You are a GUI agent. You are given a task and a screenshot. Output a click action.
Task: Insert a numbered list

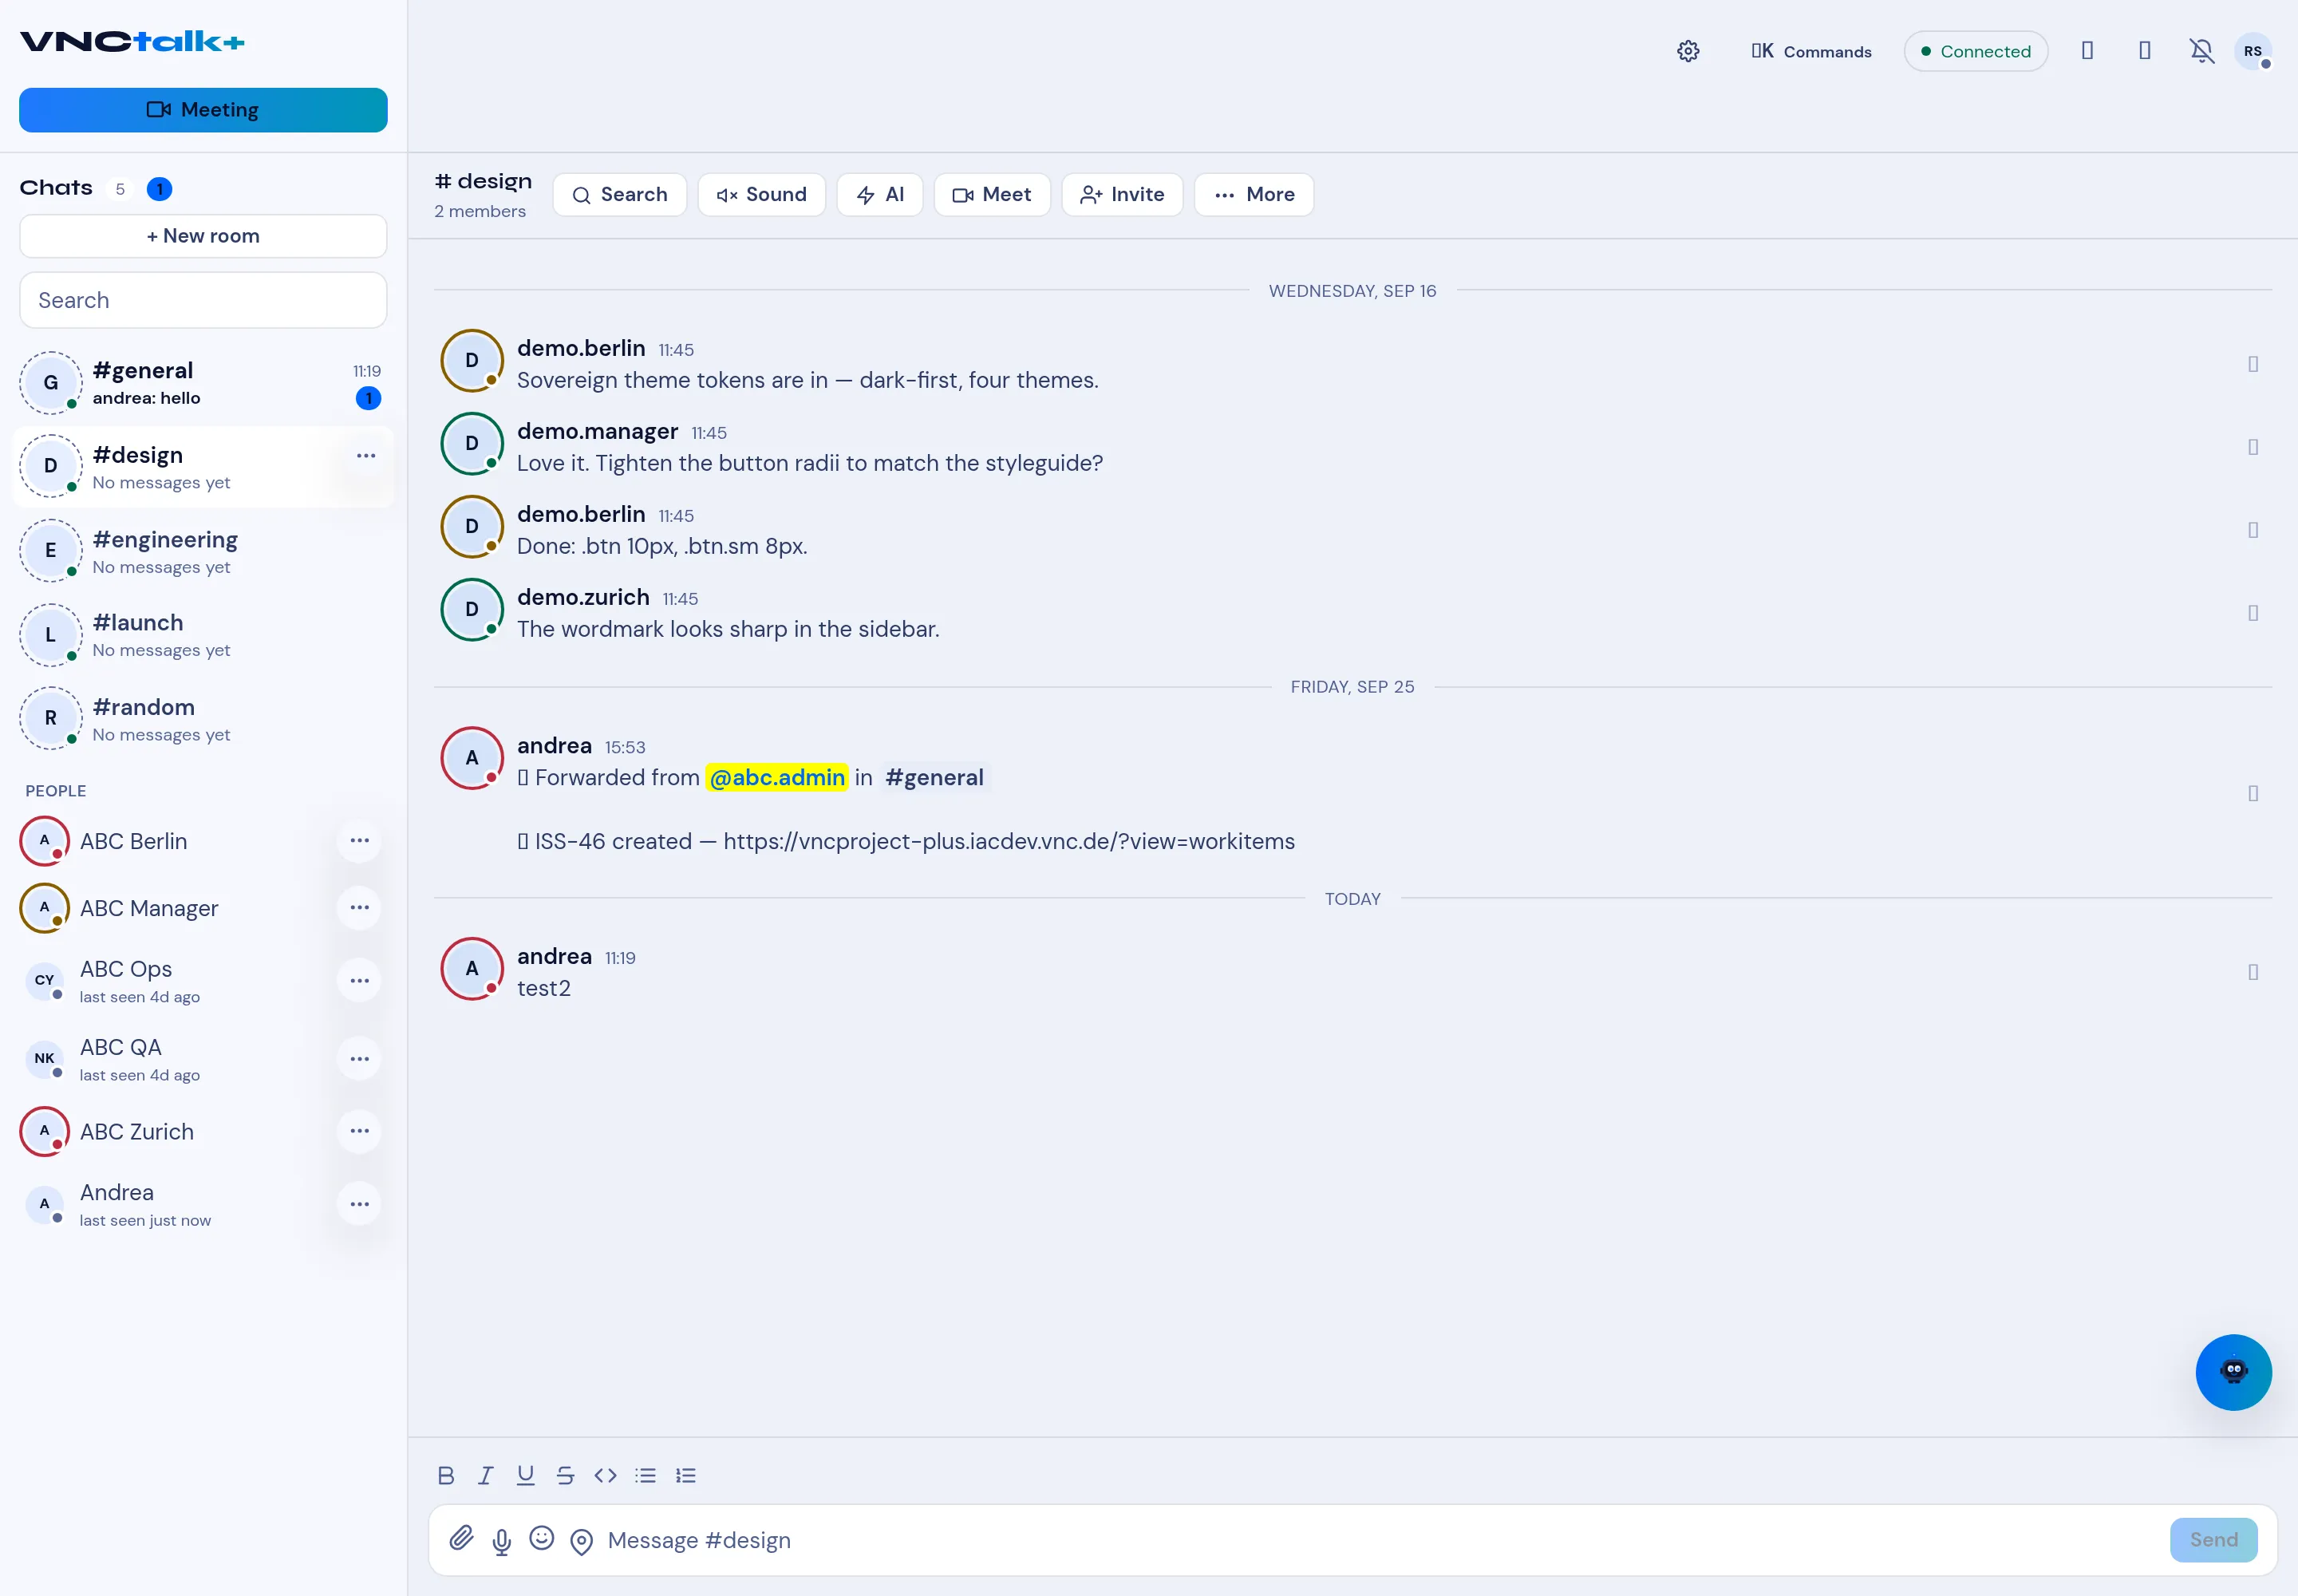point(685,1475)
